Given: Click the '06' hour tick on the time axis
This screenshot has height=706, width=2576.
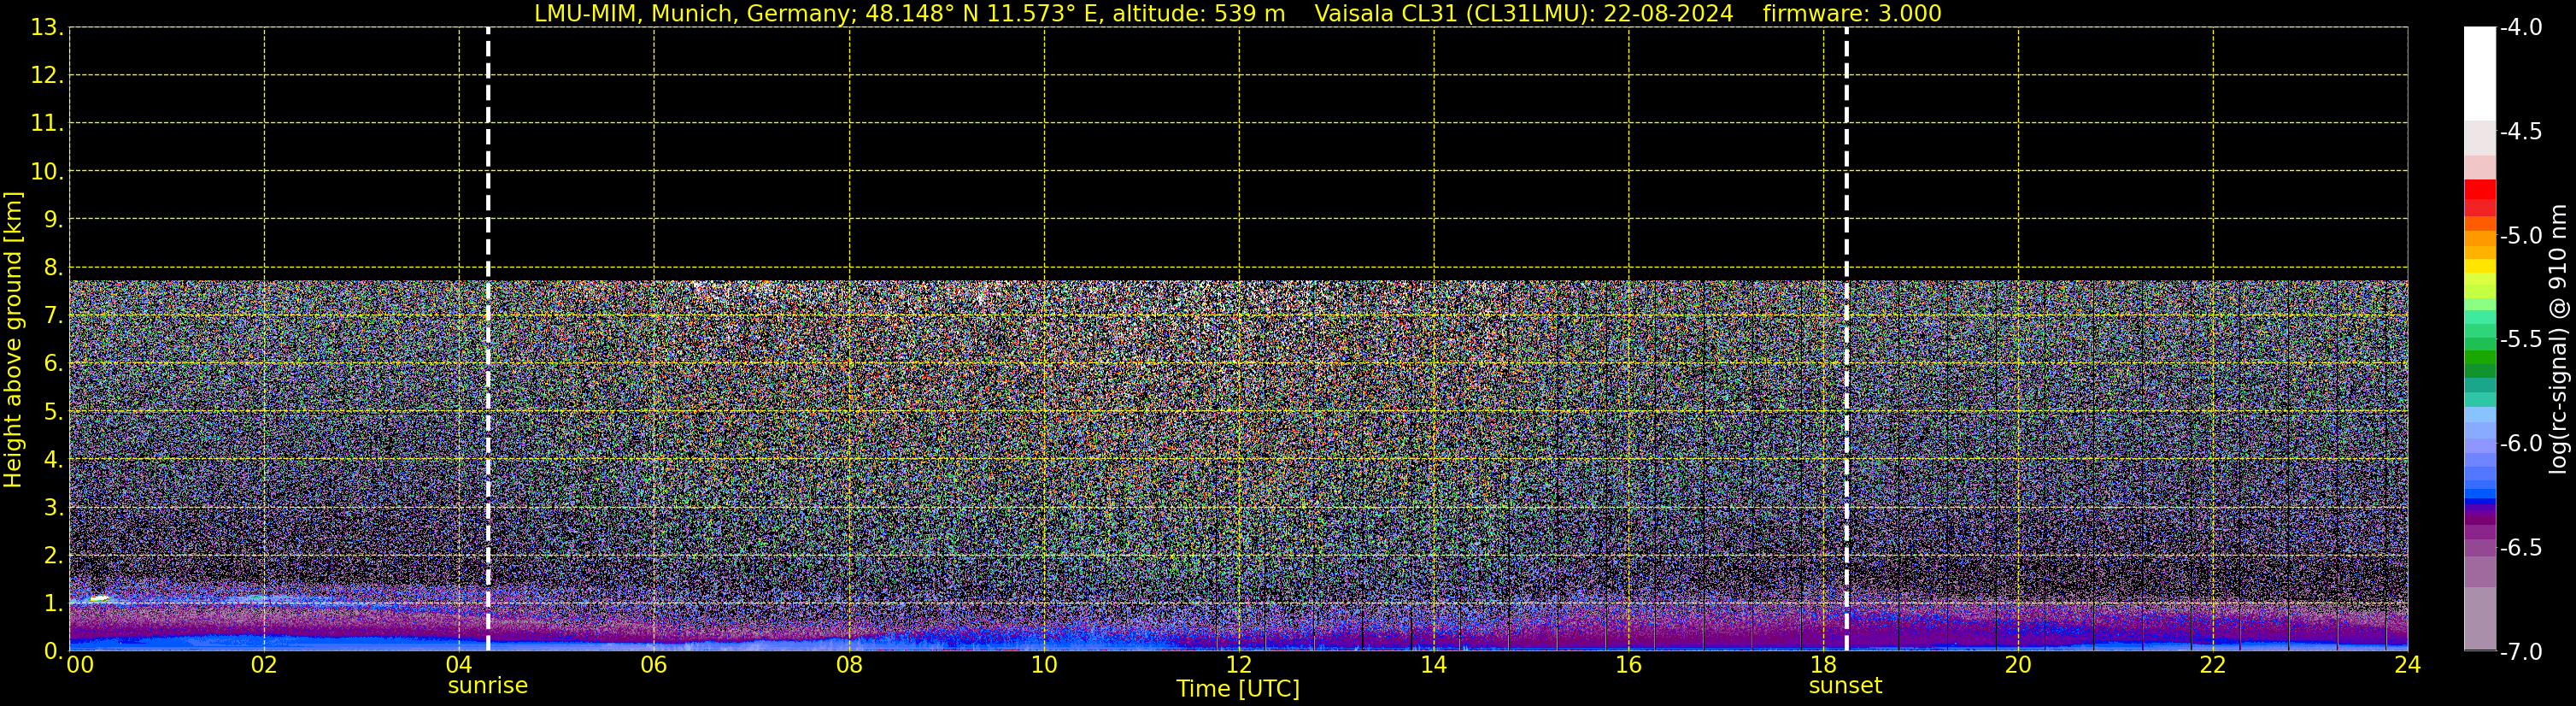Looking at the screenshot, I should tap(653, 666).
